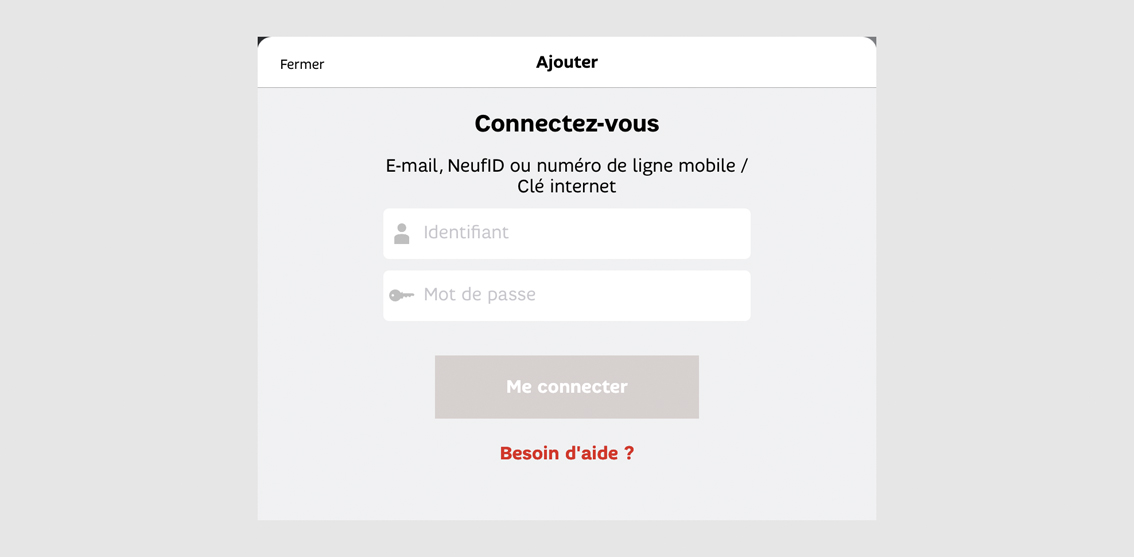Viewport: 1134px width, 557px height.
Task: Tap the user silhouette icon
Action: click(401, 234)
